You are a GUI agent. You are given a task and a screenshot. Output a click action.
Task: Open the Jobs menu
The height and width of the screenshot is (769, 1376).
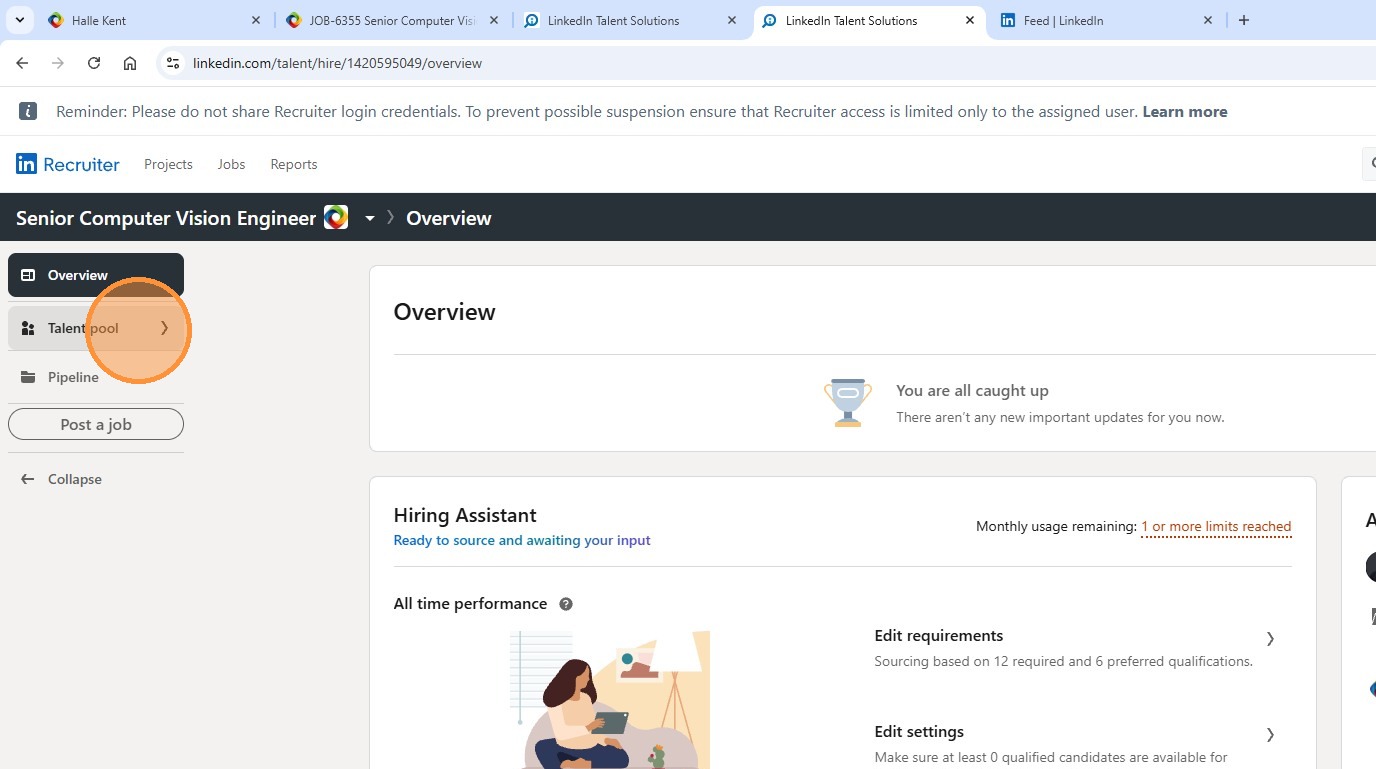click(x=231, y=164)
